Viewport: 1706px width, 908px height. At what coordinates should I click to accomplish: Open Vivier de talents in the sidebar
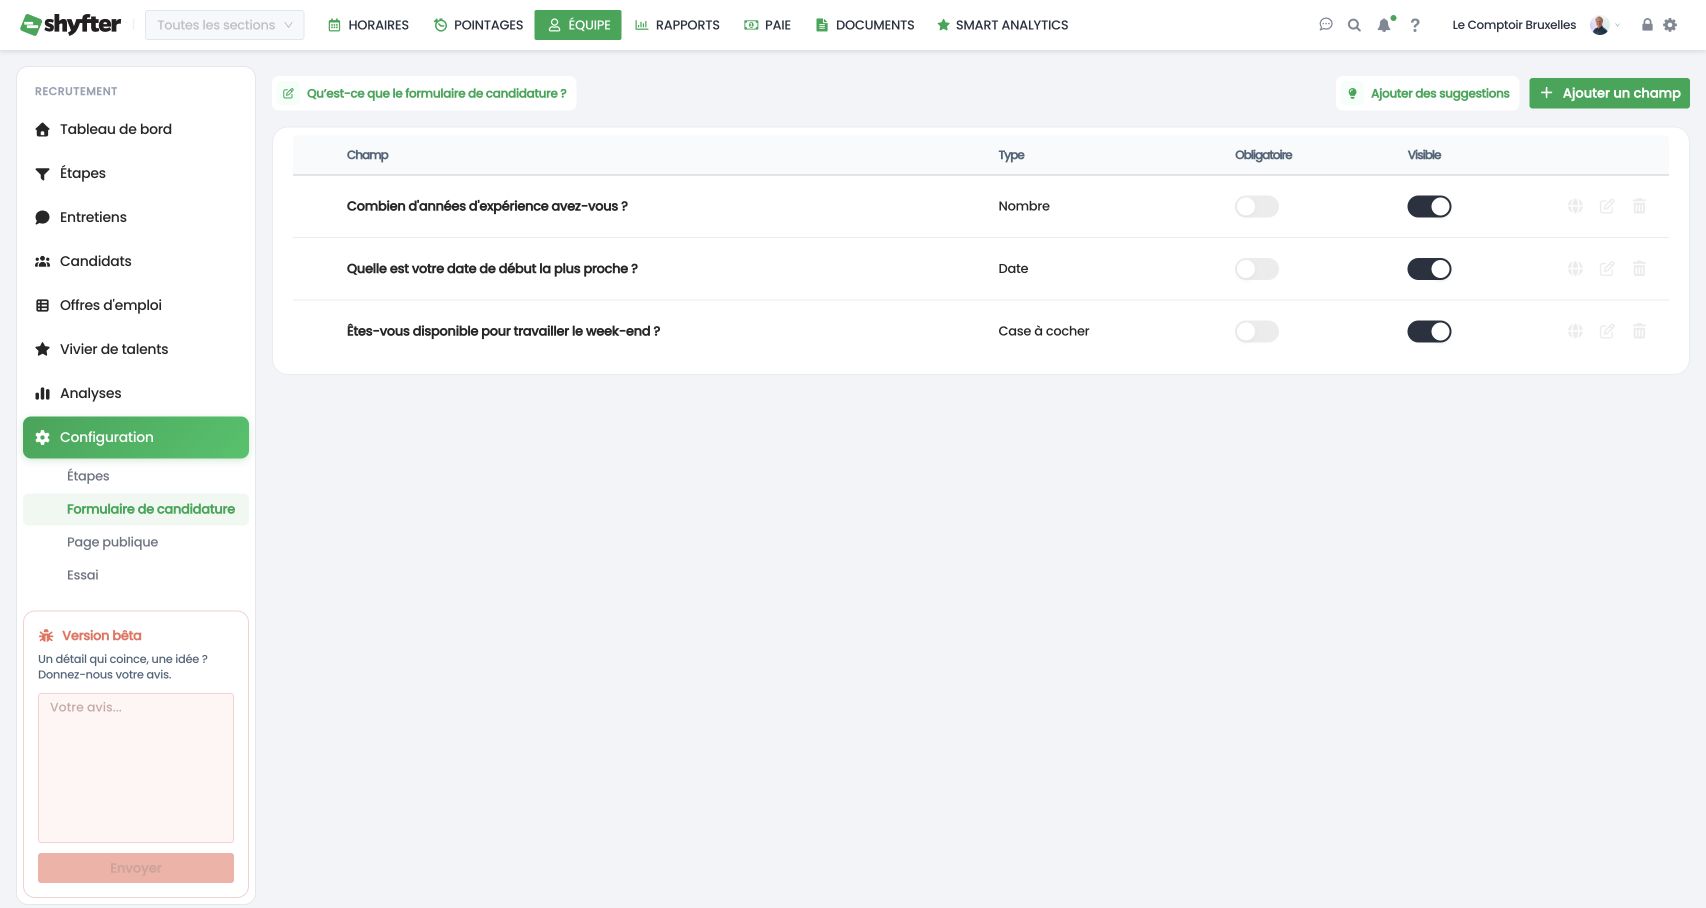click(x=136, y=349)
